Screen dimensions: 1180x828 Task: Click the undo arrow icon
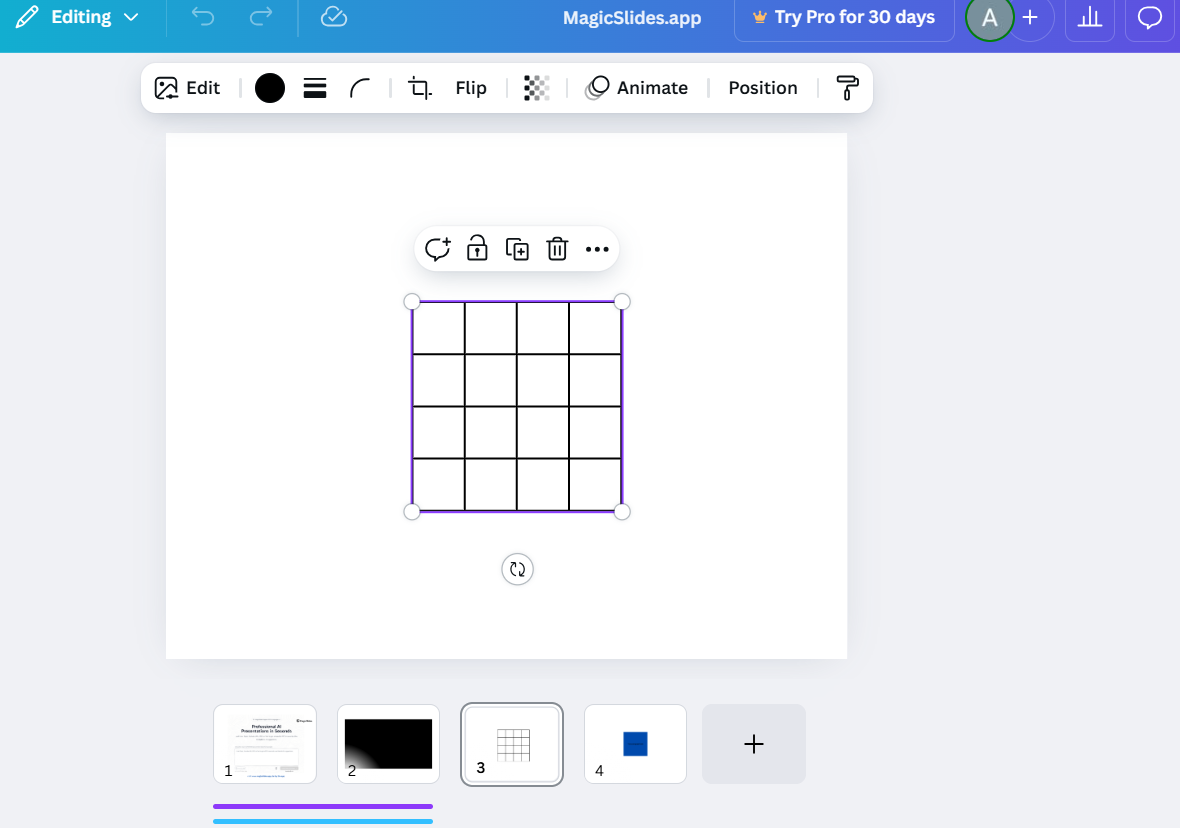(x=203, y=17)
